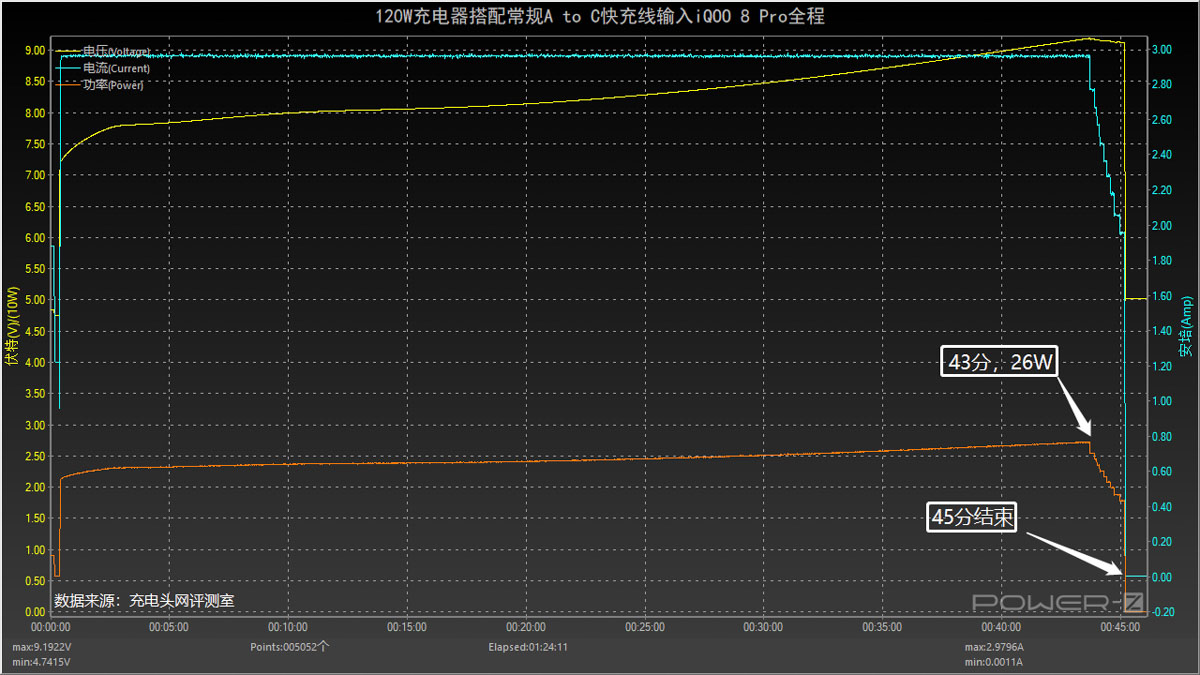Select the "45分结束" annotation label
The image size is (1200, 675).
pyautogui.click(x=973, y=517)
